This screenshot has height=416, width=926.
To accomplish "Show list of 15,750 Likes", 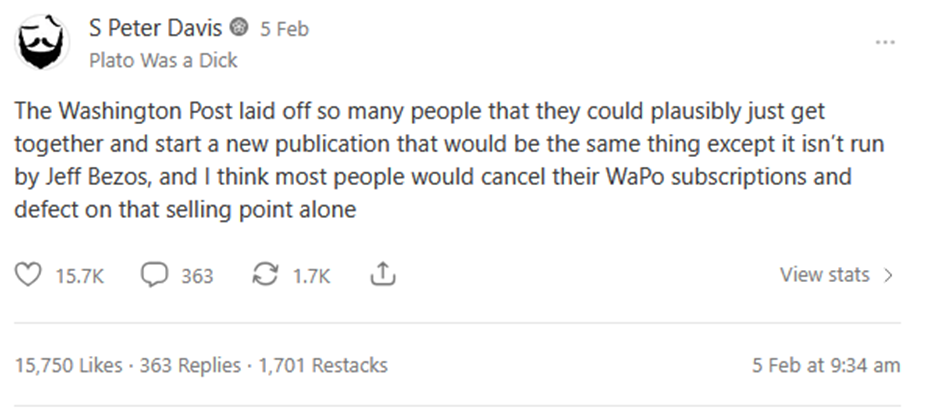I will (x=69, y=365).
